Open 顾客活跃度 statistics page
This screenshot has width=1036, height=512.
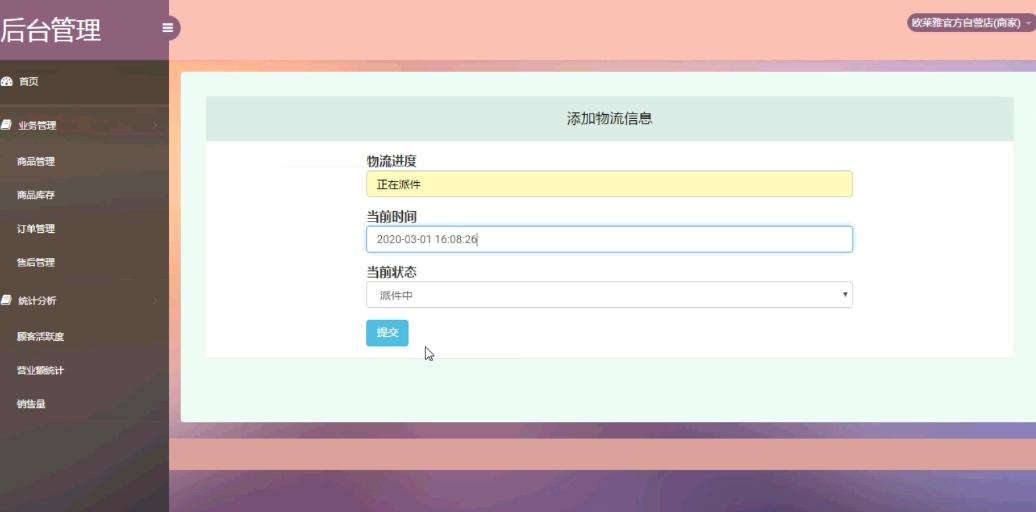[x=40, y=337]
